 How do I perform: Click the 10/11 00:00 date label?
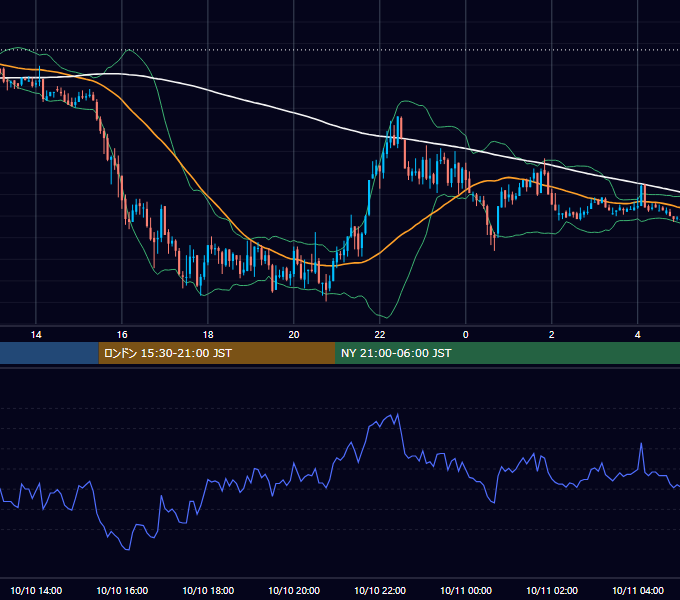pos(465,590)
